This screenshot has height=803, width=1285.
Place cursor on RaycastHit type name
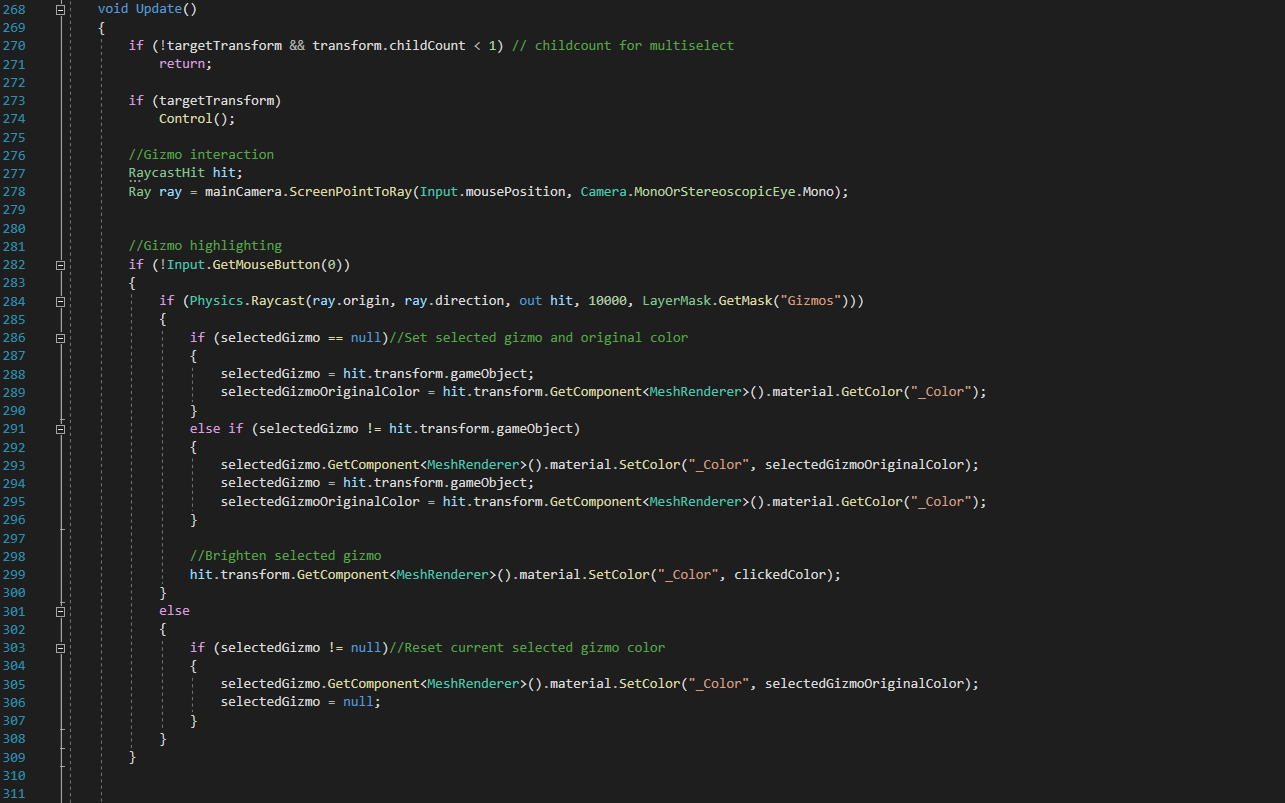(166, 173)
